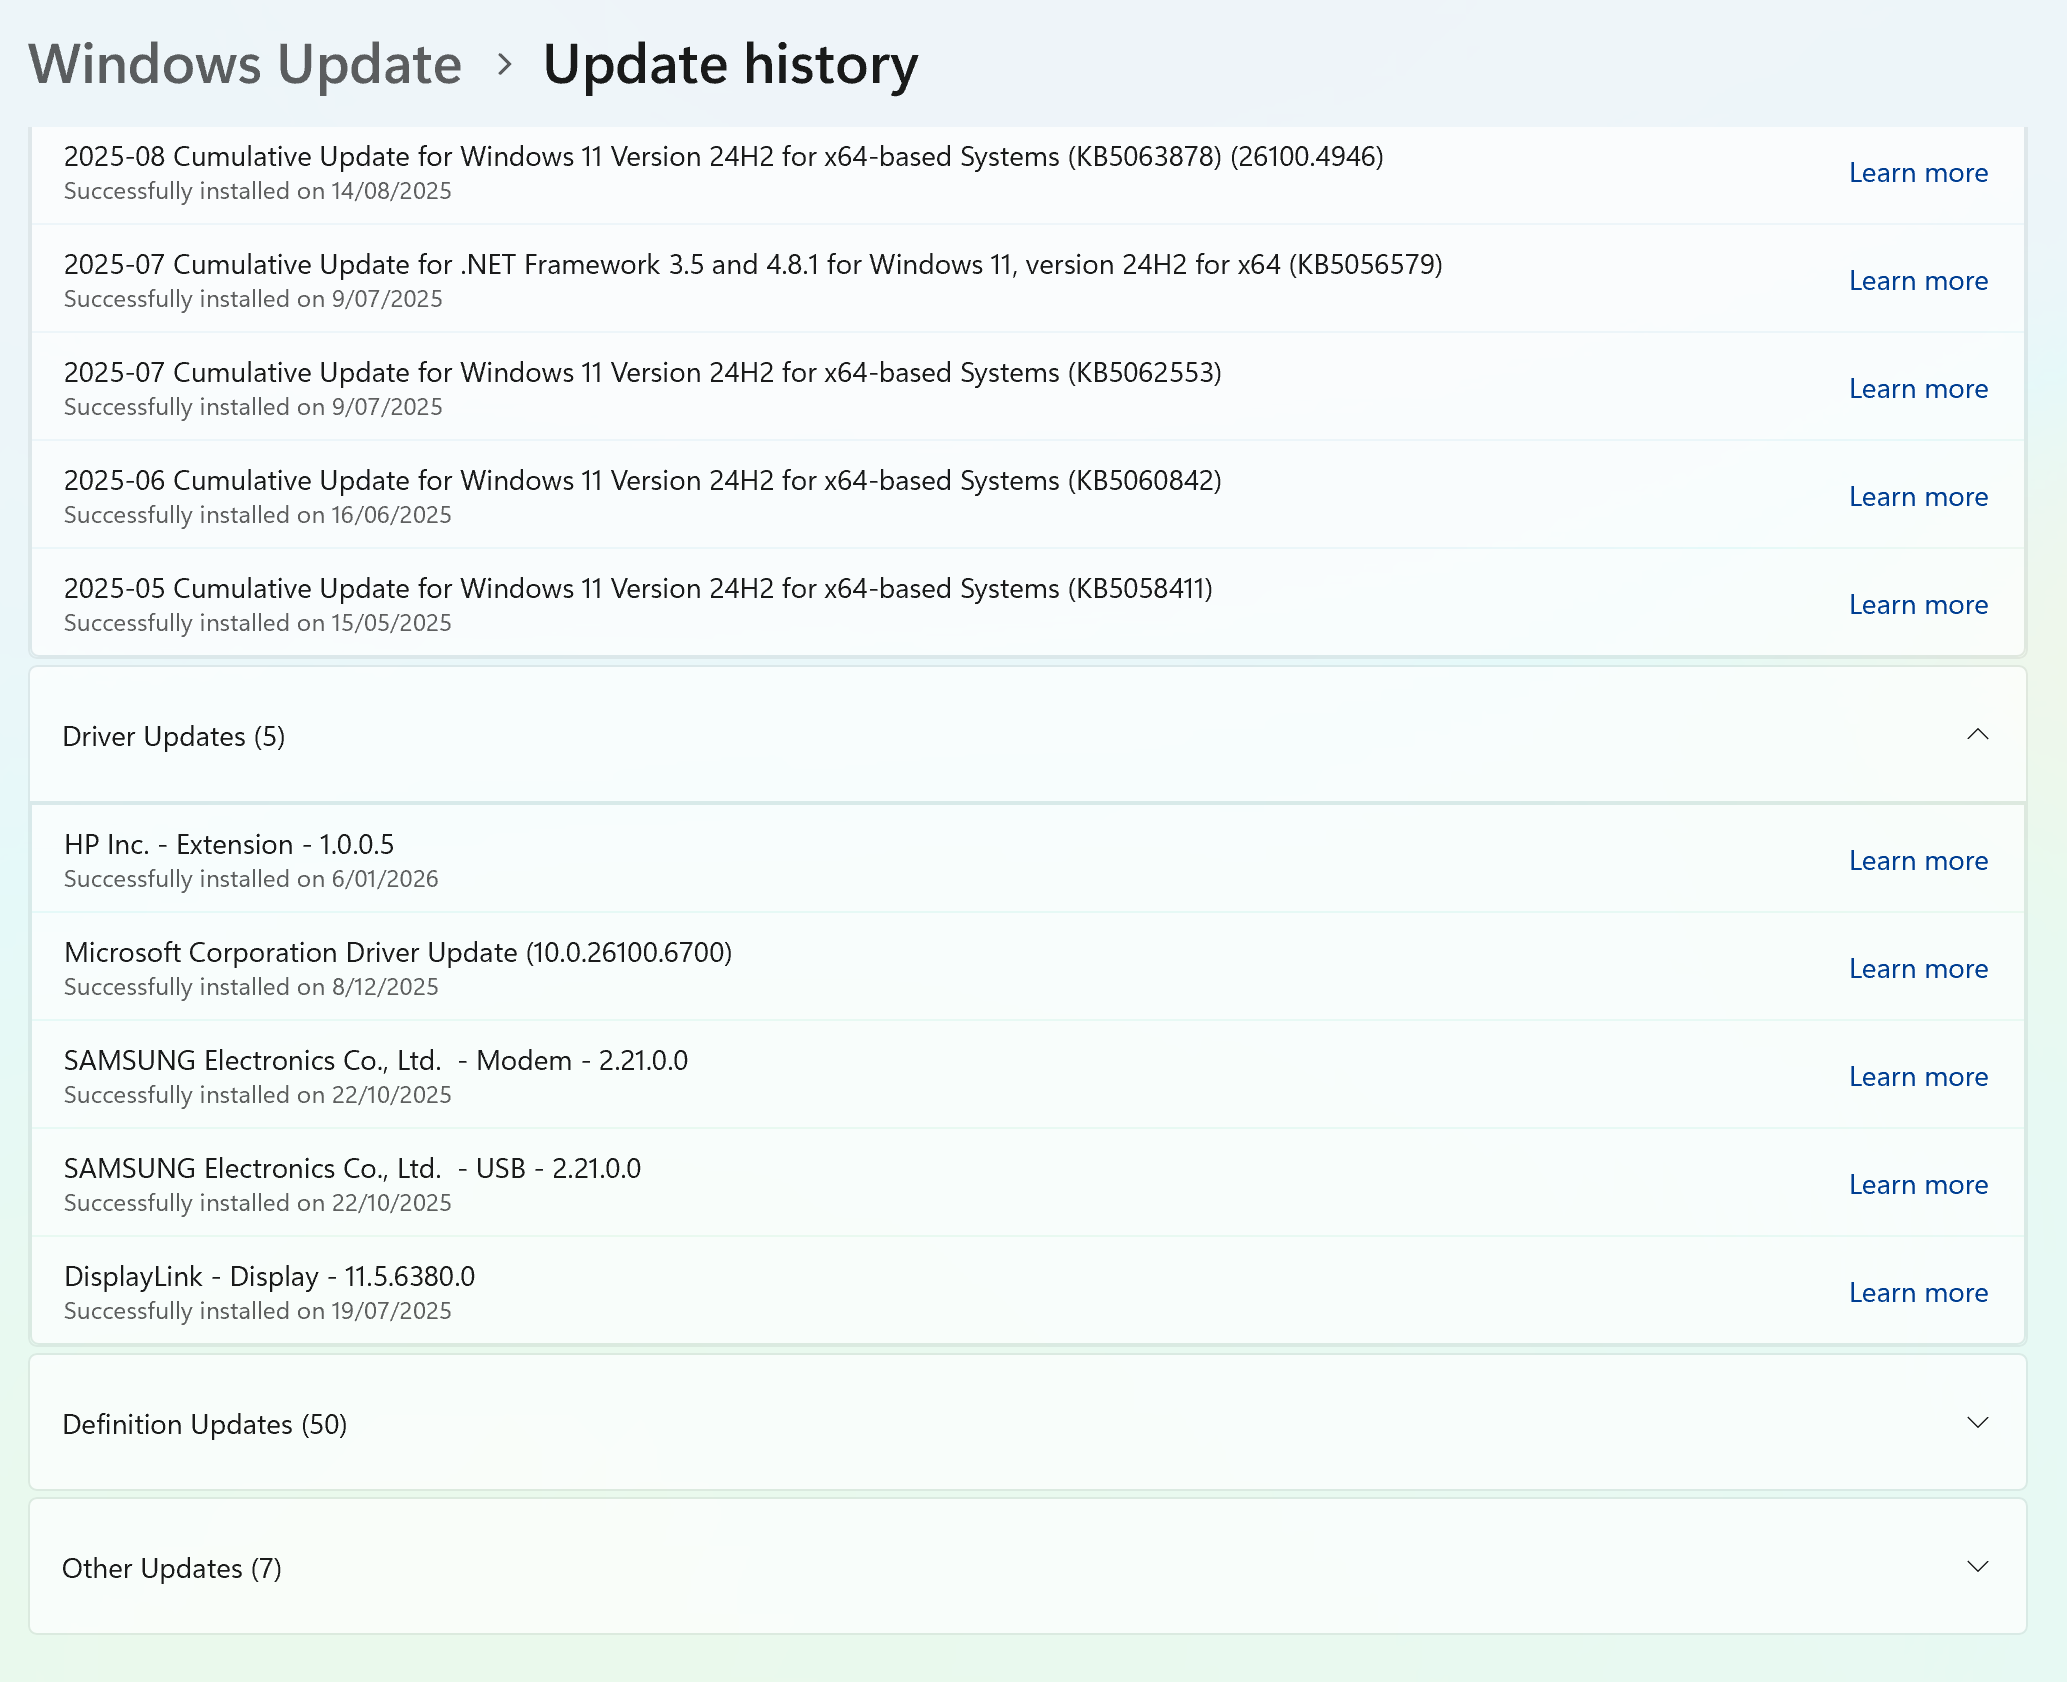
Task: Select the 2025-08 Cumulative Update entry text
Action: pos(722,157)
